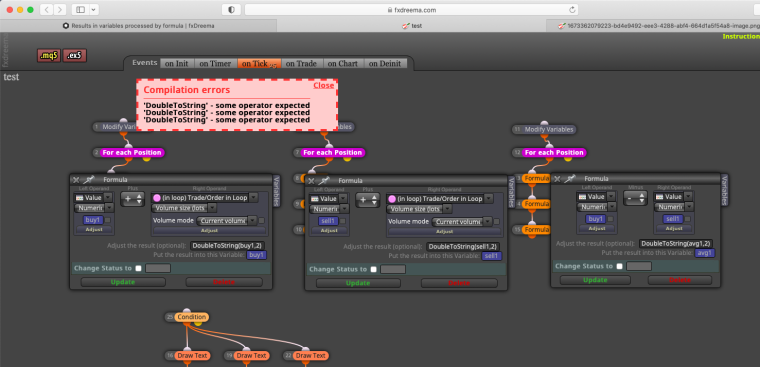
Task: Open the privacy report shield icon
Action: click(x=231, y=10)
